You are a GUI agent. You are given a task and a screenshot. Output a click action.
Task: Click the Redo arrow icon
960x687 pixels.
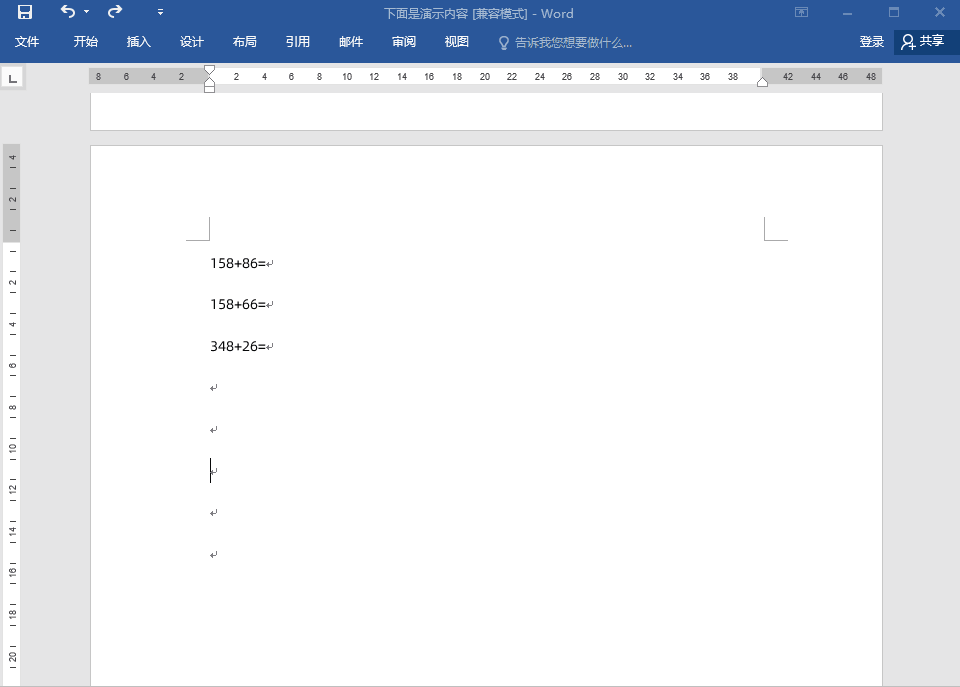pos(115,12)
